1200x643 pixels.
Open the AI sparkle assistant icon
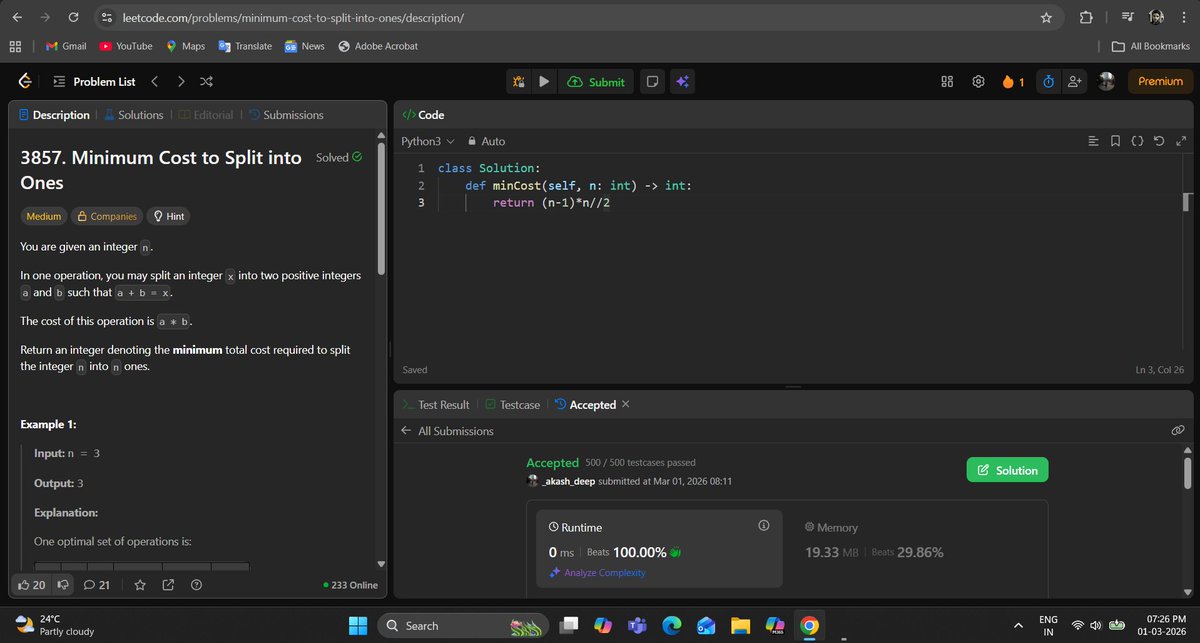coord(683,82)
